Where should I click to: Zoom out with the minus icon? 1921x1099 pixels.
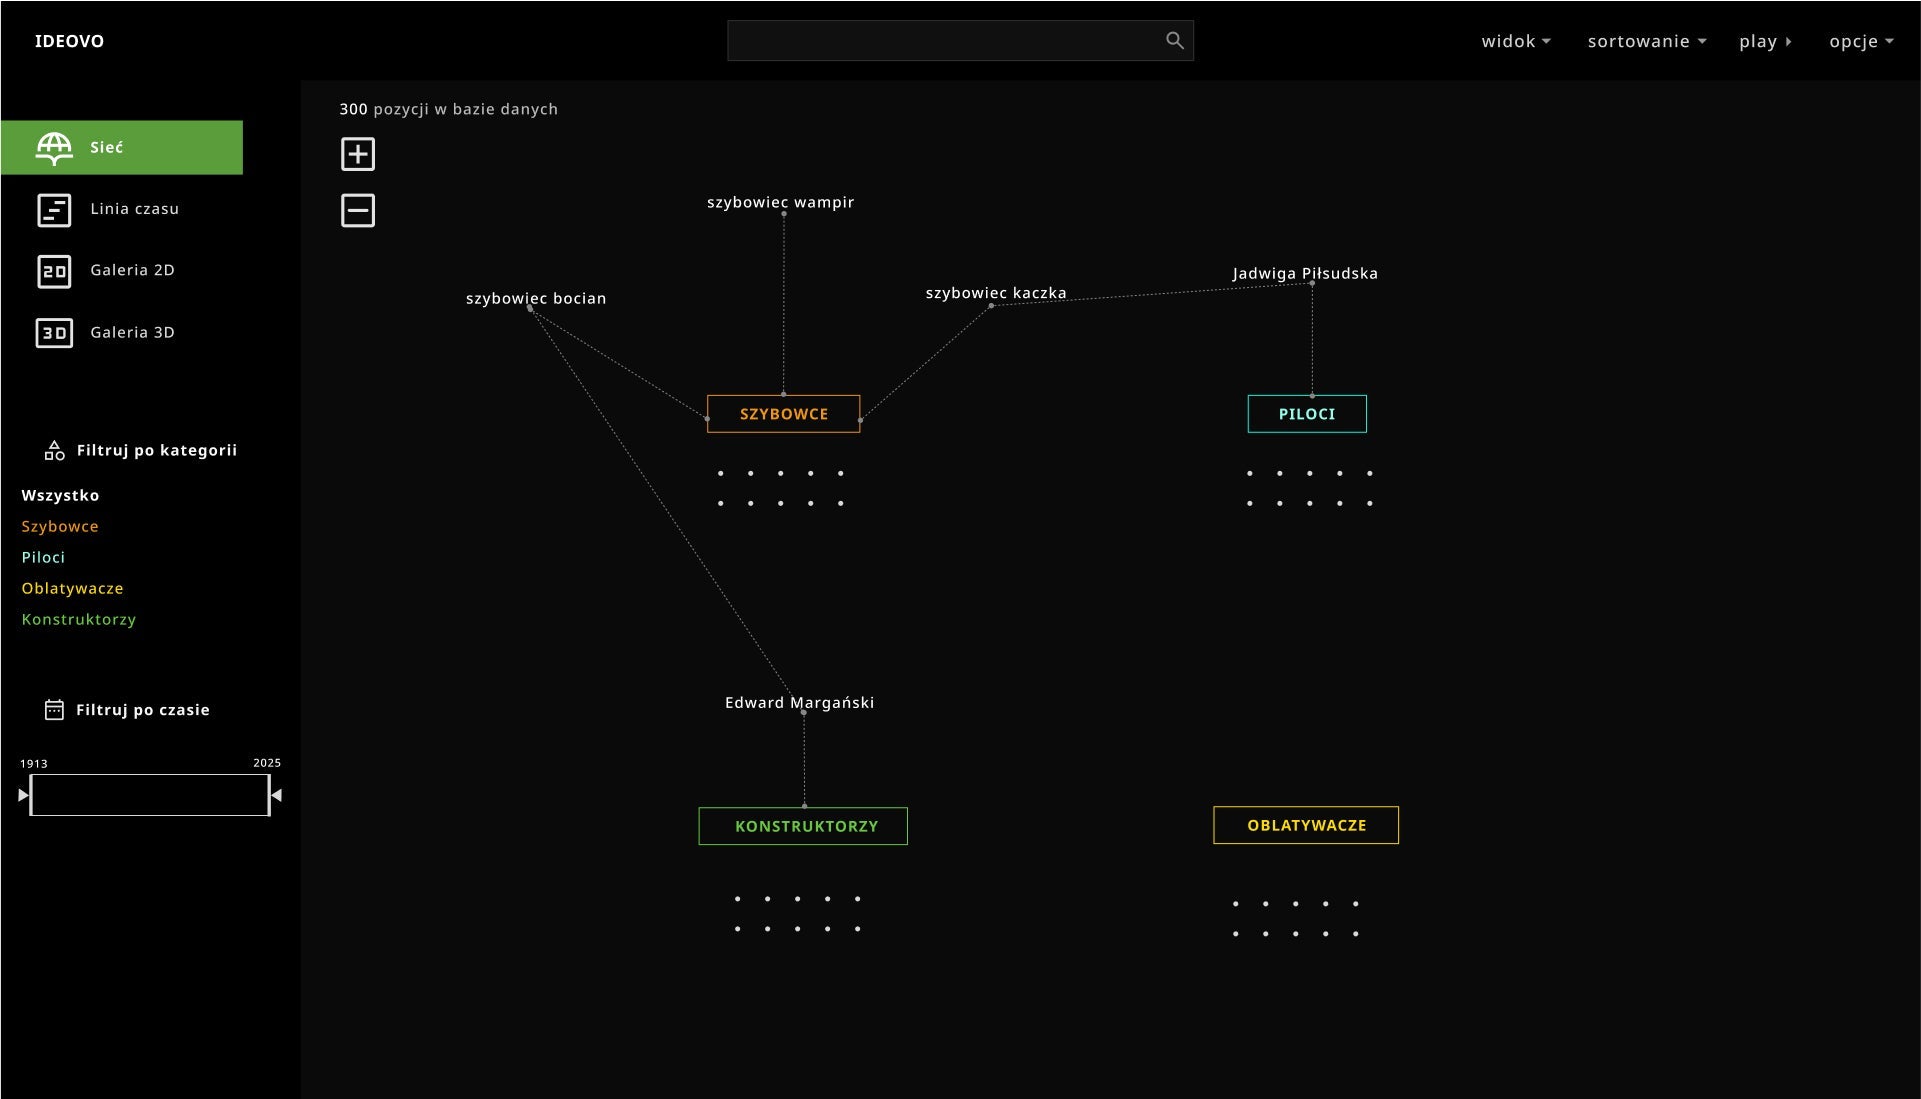click(x=358, y=210)
